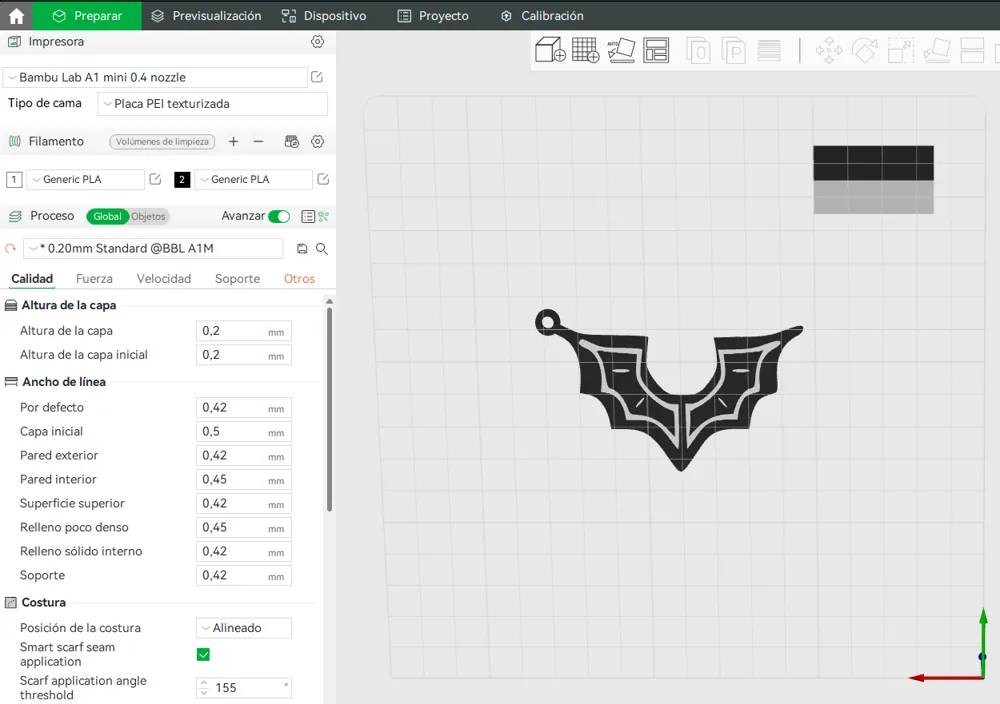Remove a filament with minus icon

[258, 142]
